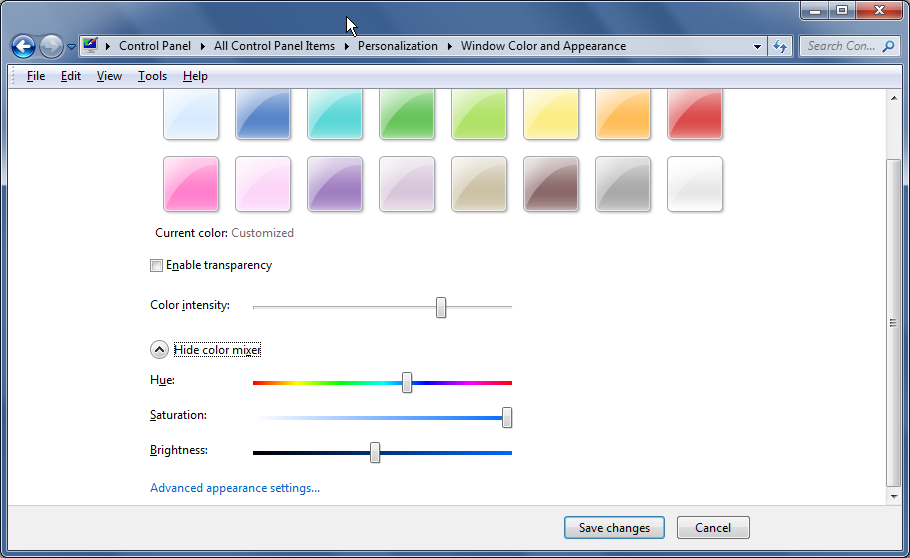Minimize the window

tap(815, 10)
